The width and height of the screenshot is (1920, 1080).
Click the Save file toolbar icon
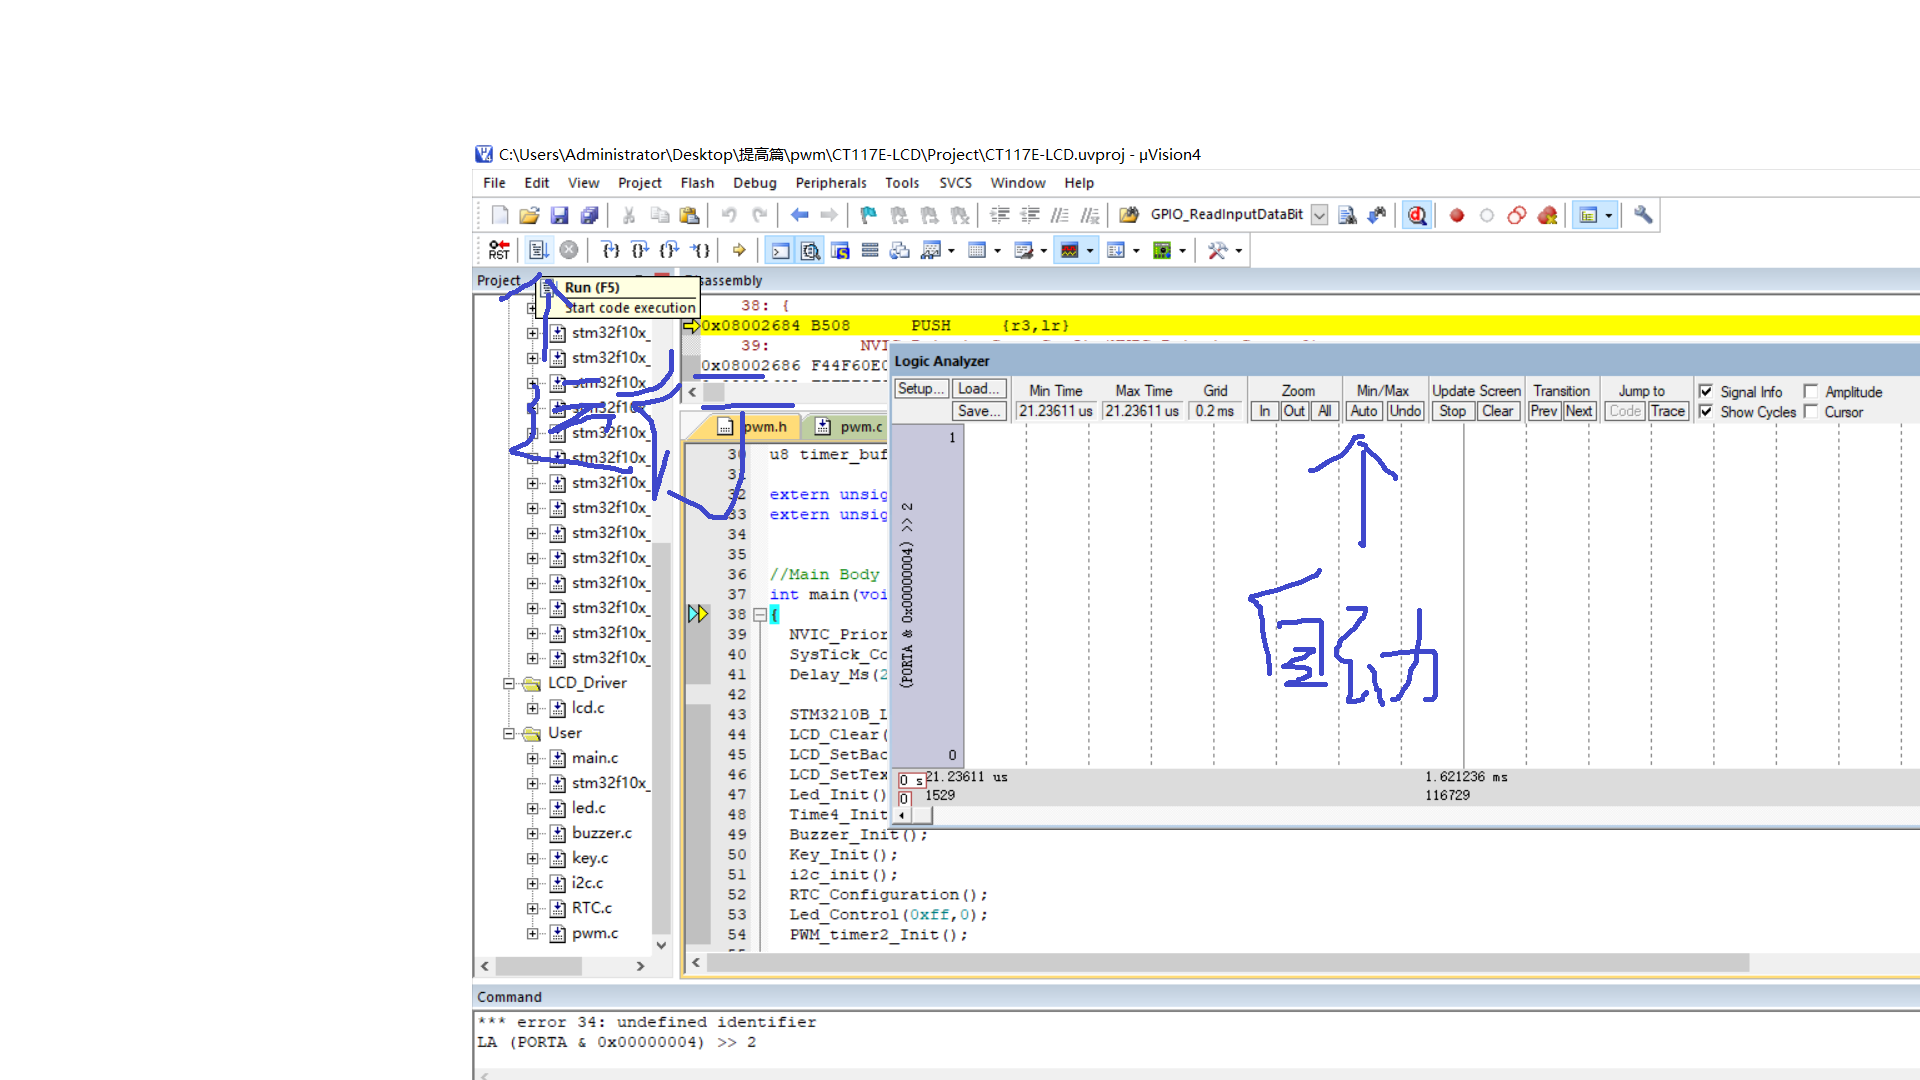pyautogui.click(x=559, y=215)
